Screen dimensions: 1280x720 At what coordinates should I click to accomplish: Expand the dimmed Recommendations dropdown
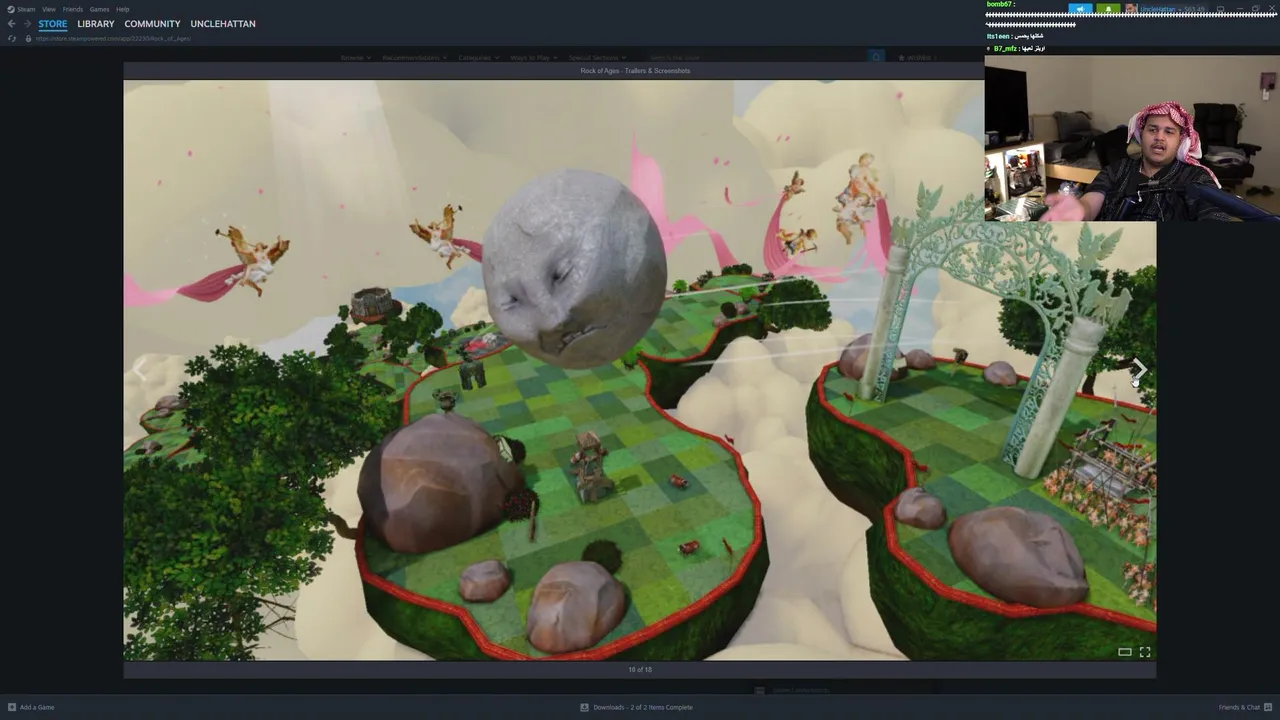point(414,58)
